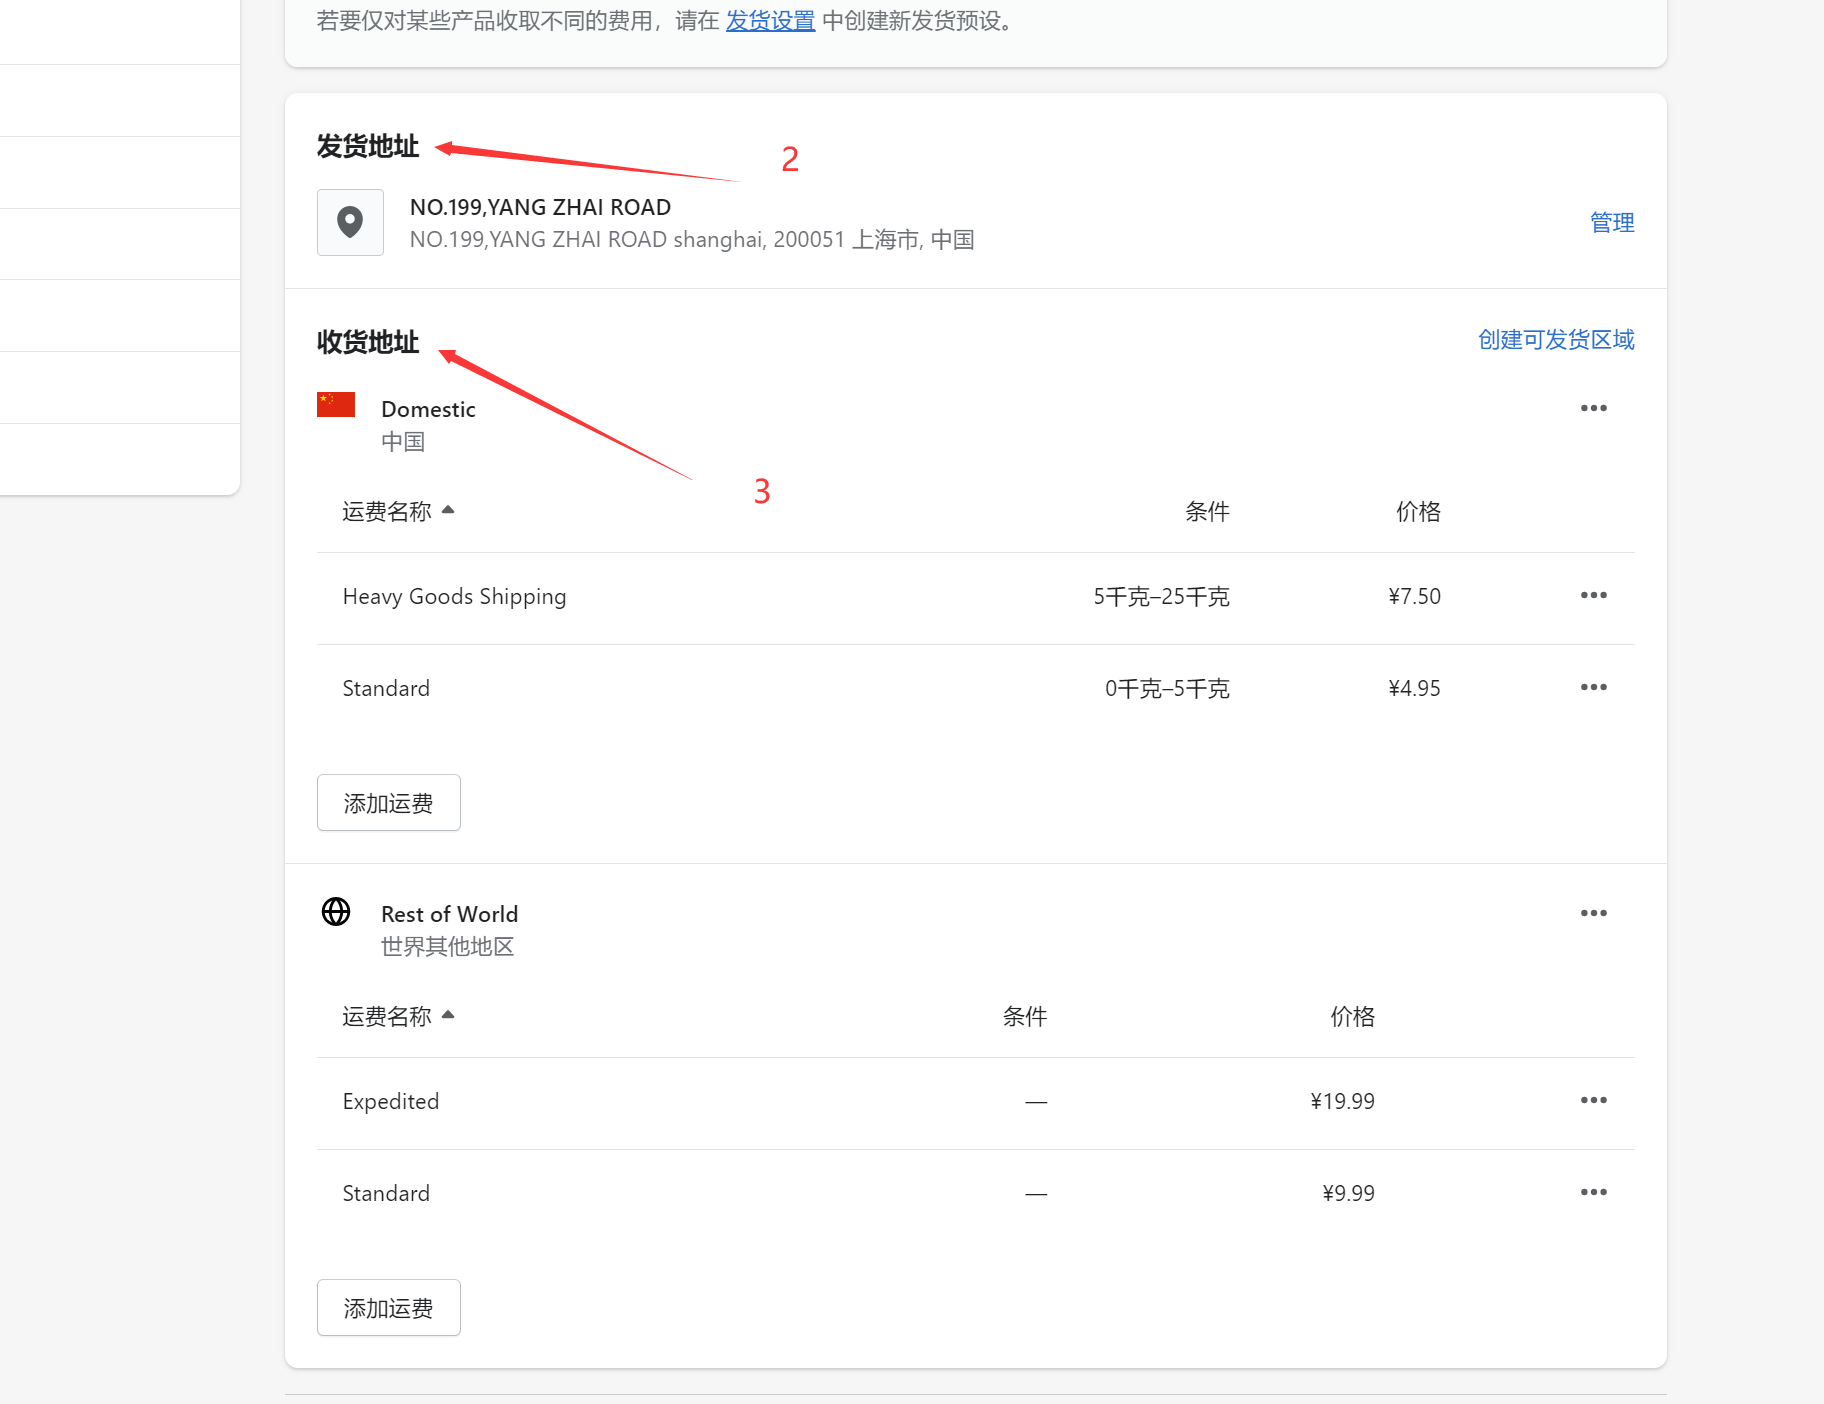Click the 条件 header in Rest of World table

[x=1025, y=1016]
